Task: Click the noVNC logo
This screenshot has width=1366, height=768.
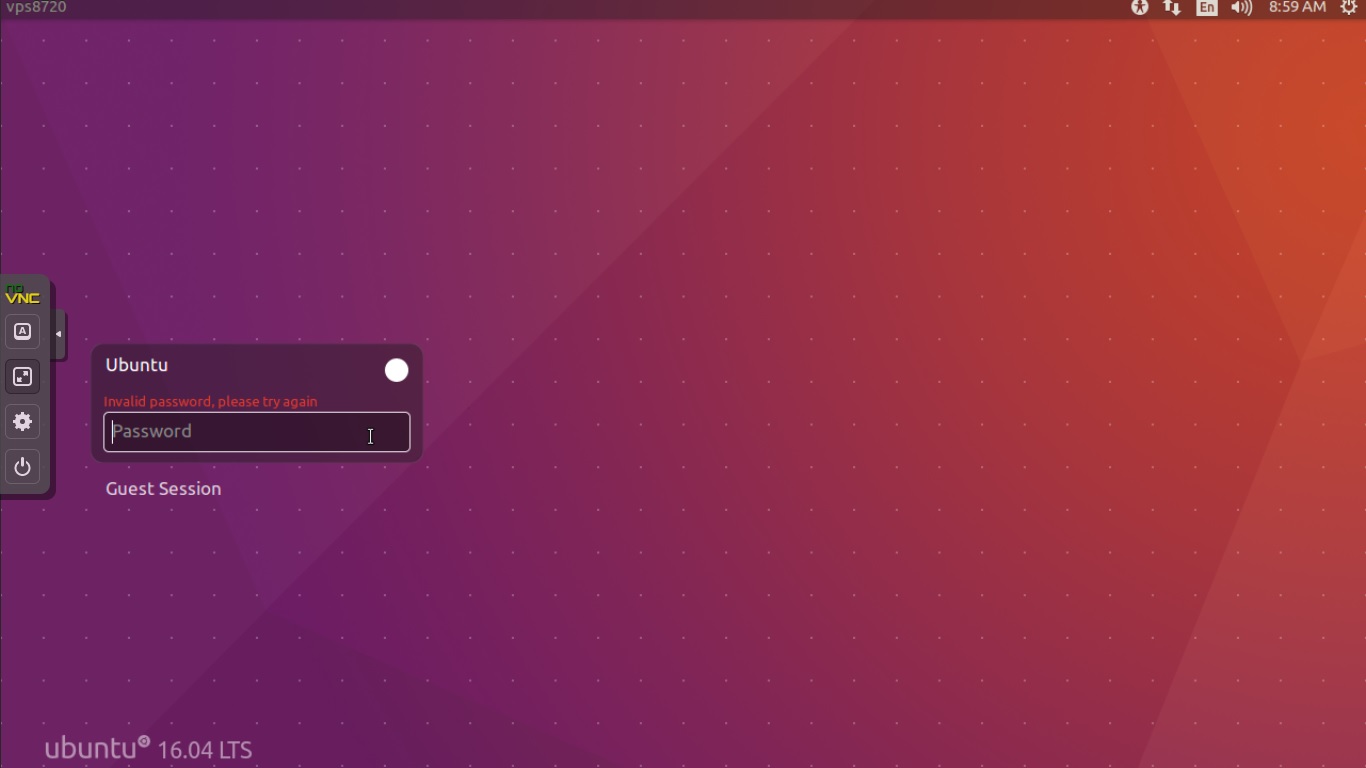Action: [22, 295]
